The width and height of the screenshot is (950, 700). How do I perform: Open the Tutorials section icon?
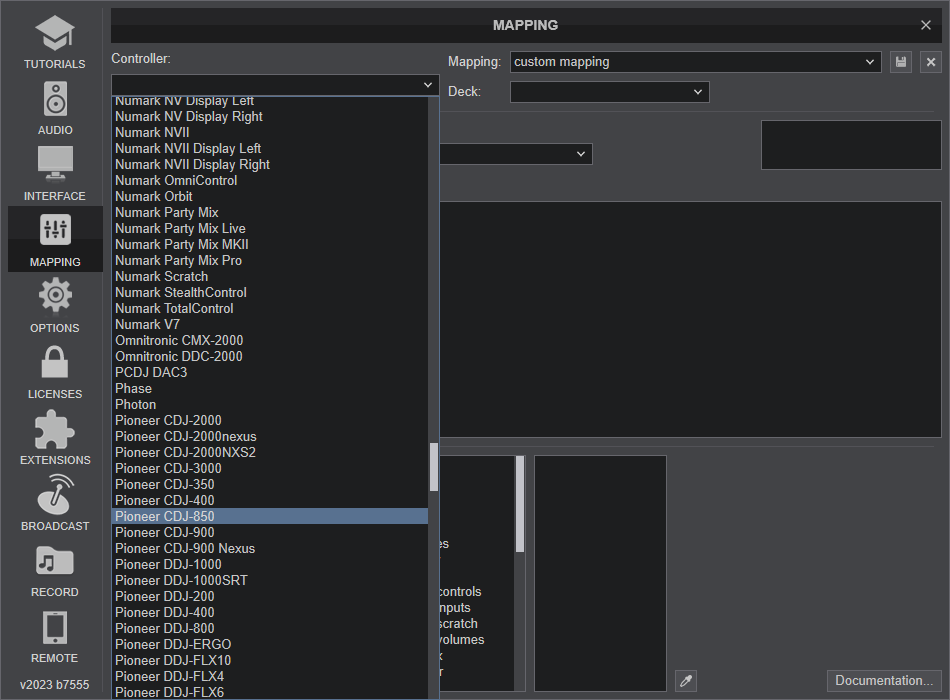(x=55, y=33)
